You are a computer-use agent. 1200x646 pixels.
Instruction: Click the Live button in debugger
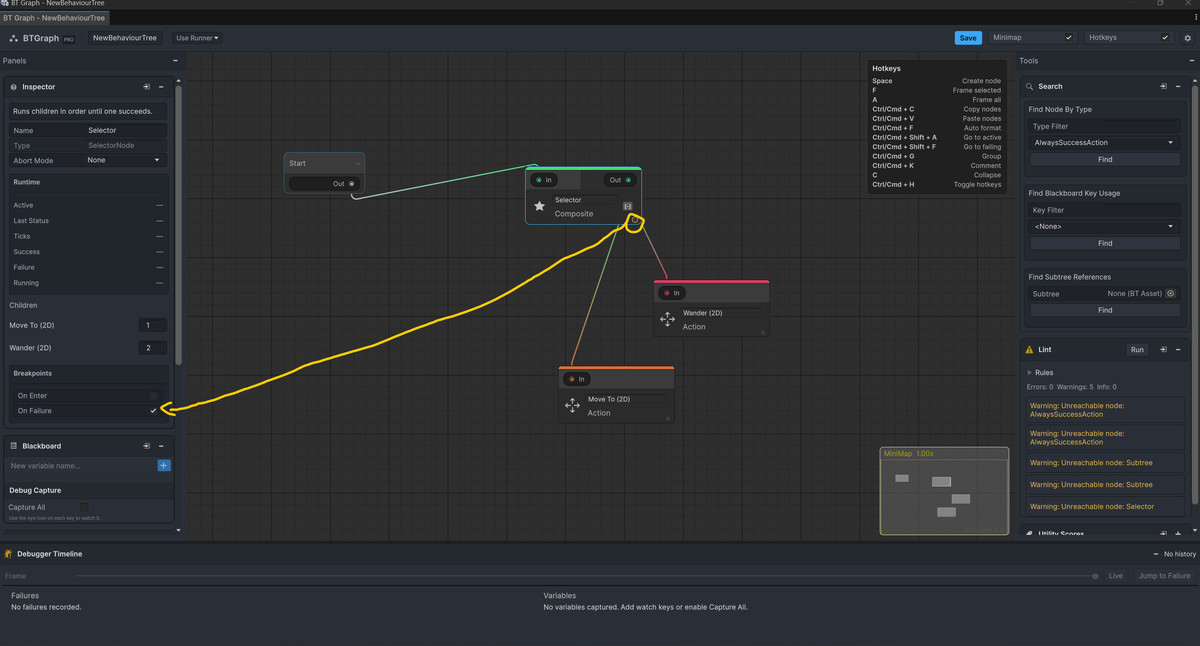tap(1116, 576)
